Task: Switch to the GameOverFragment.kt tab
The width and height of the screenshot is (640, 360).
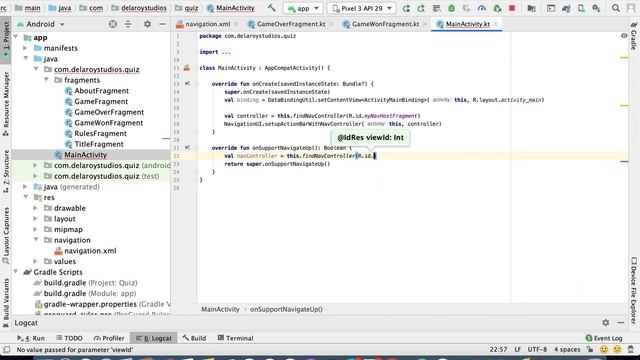Action: [291, 24]
